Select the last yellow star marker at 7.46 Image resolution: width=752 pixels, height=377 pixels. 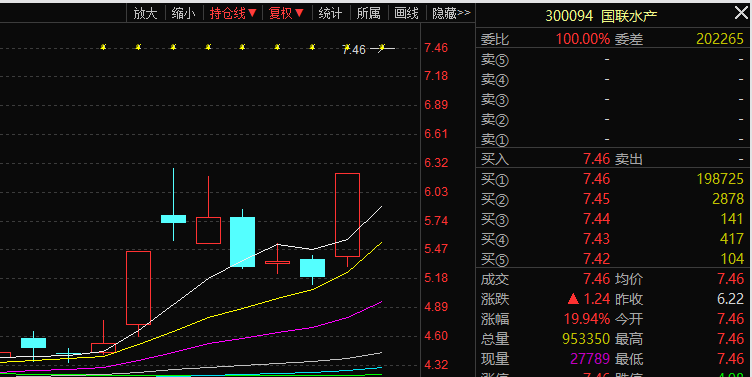[382, 47]
